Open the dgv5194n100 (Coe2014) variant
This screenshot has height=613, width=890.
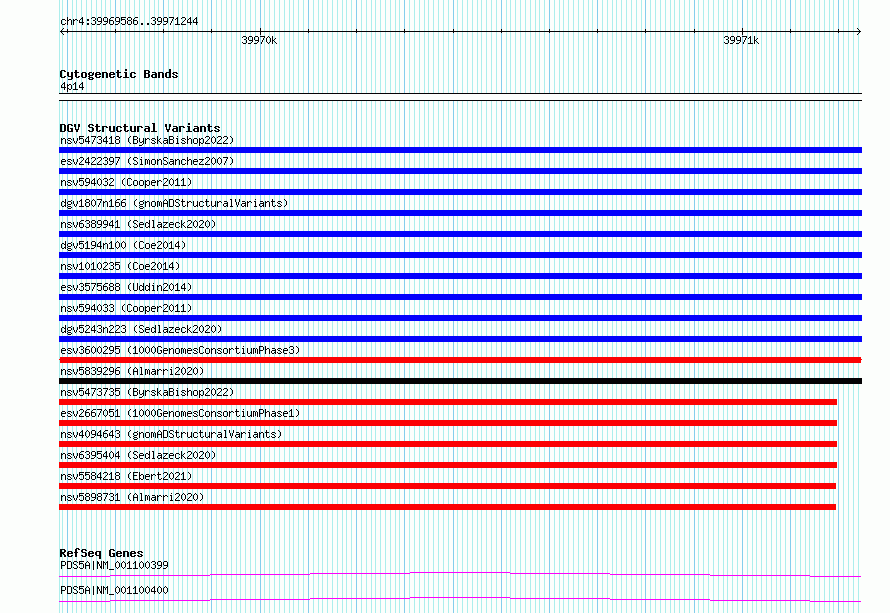pyautogui.click(x=123, y=245)
